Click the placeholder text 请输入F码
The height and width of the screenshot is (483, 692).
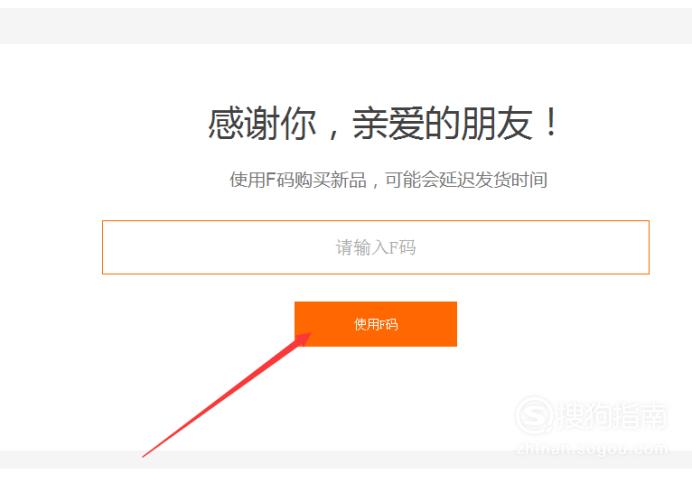(x=376, y=247)
